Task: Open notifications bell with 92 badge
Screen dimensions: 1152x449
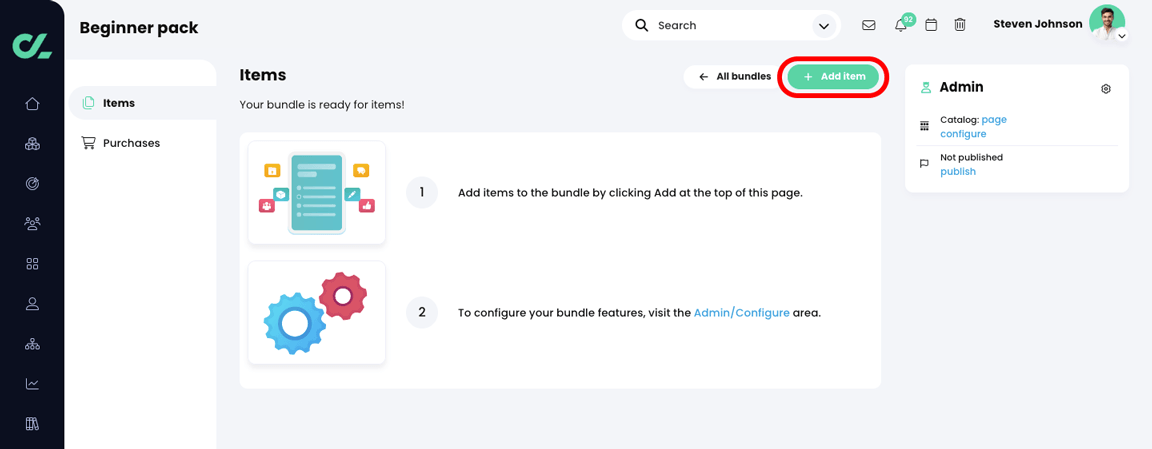Action: (901, 25)
